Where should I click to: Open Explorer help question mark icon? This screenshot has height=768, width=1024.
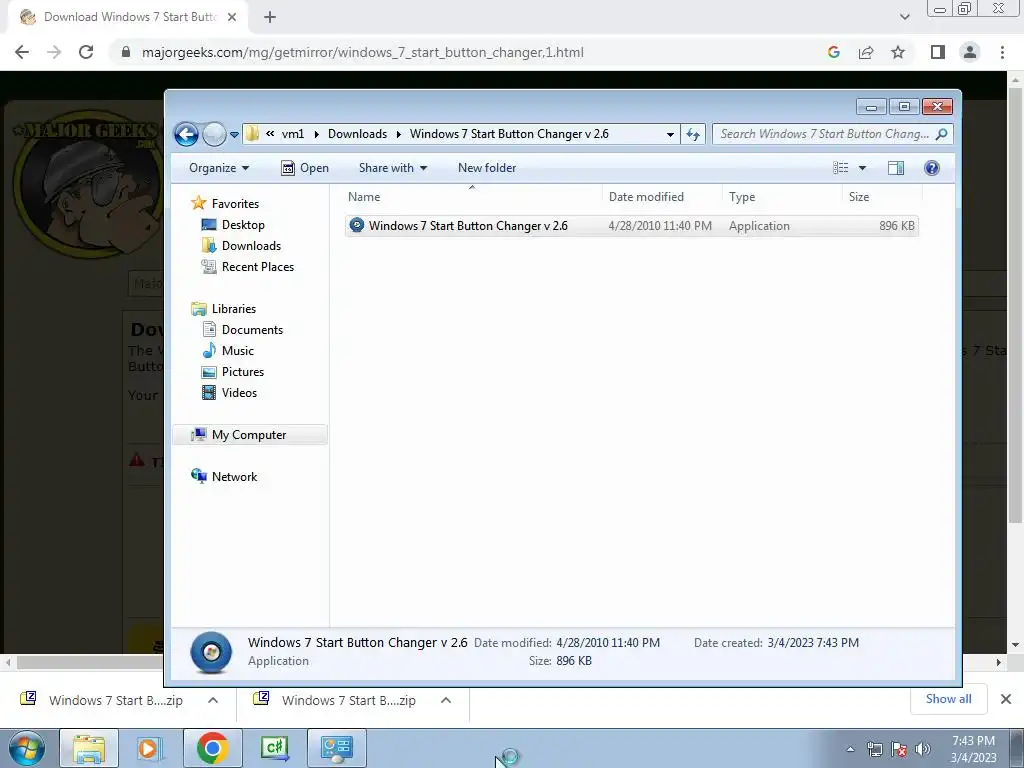932,168
